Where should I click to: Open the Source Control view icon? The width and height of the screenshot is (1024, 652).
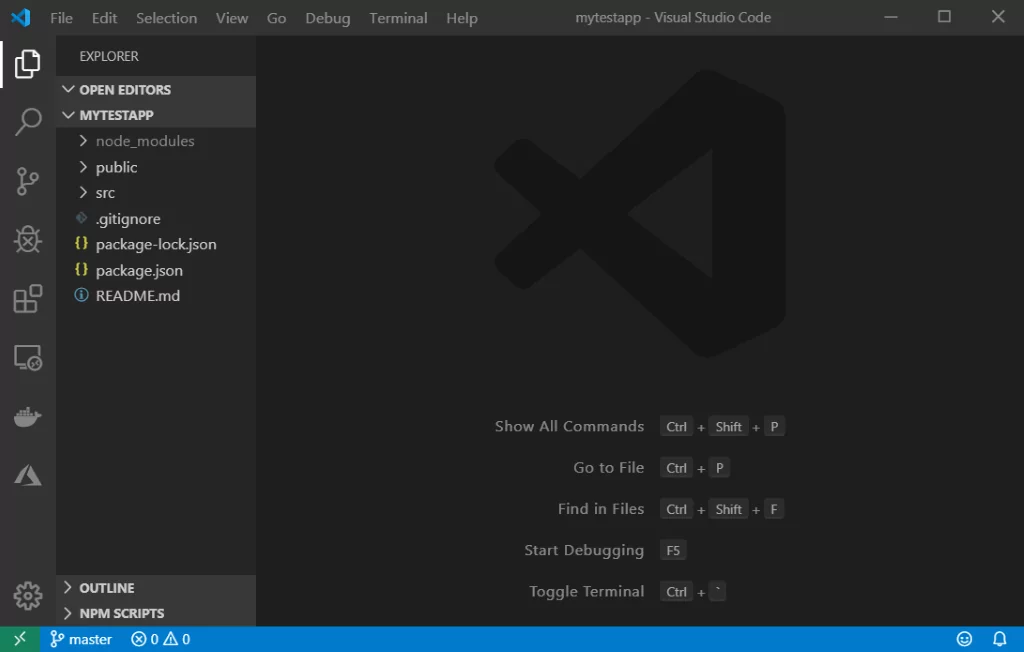(x=27, y=181)
